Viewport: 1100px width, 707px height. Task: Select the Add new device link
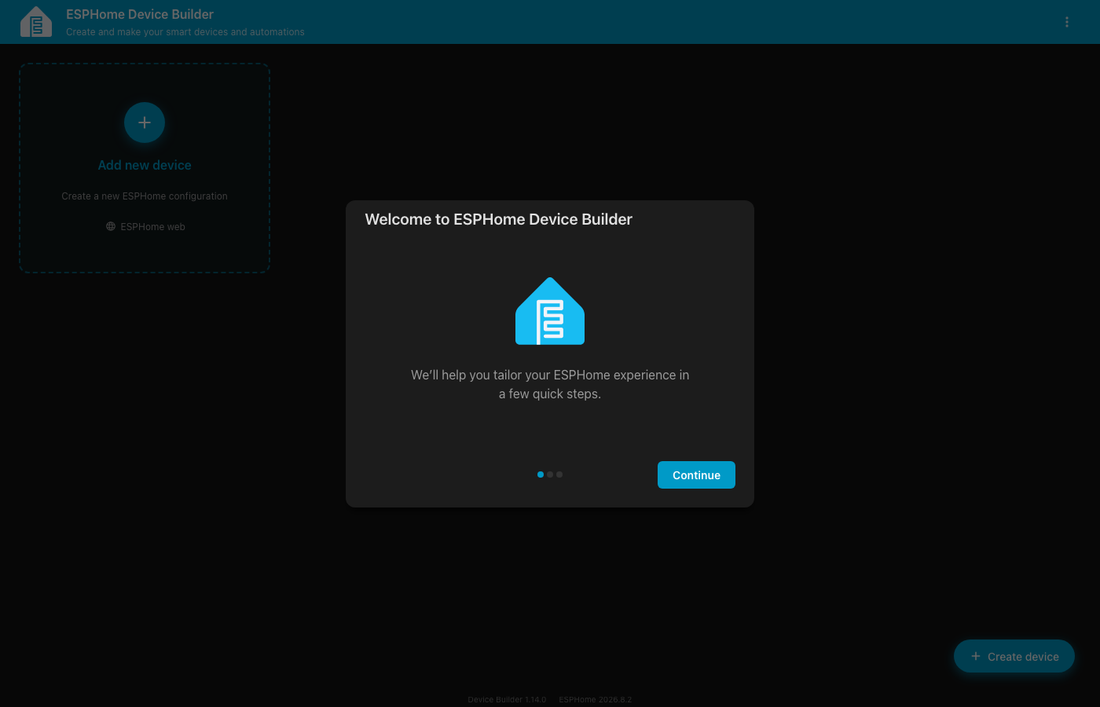pos(145,166)
